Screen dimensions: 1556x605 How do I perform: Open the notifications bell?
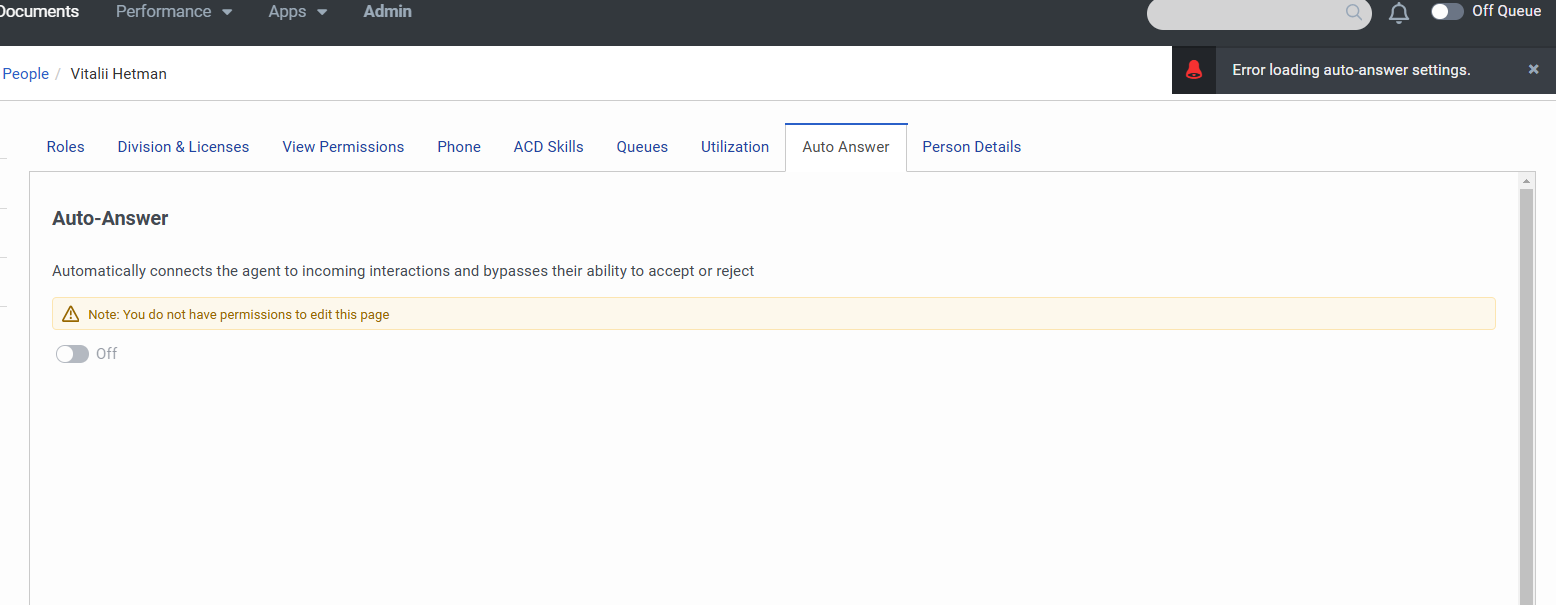1399,13
